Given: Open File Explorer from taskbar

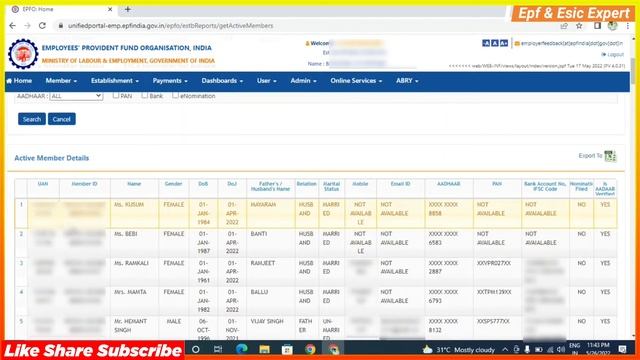Looking at the screenshot, I should point(264,349).
